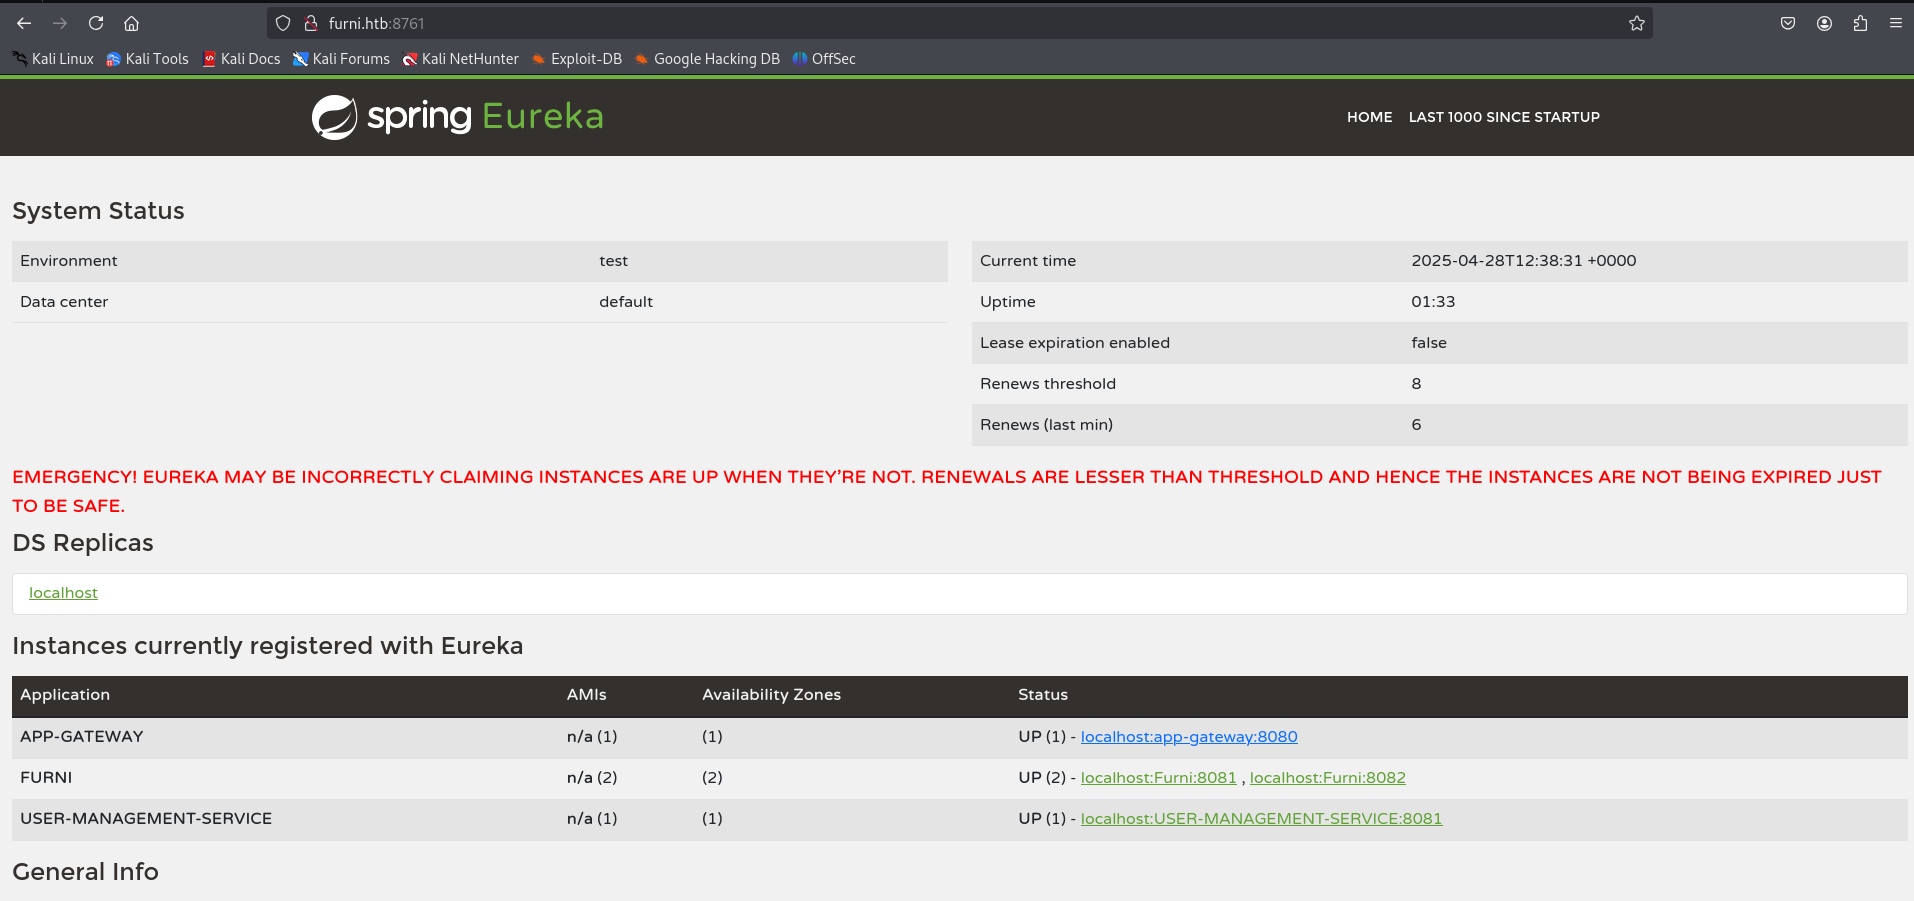The image size is (1914, 901).
Task: Open the HOME navigation item
Action: [1369, 117]
